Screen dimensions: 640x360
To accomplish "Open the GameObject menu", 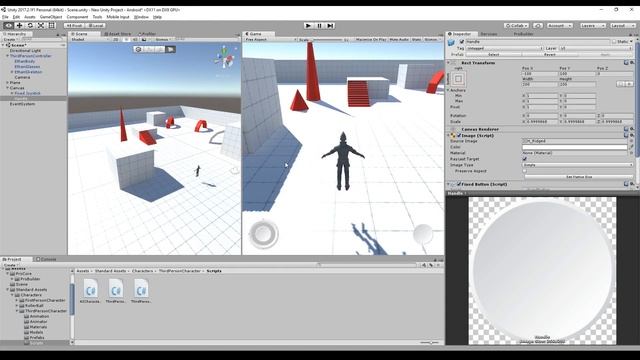I will (51, 17).
